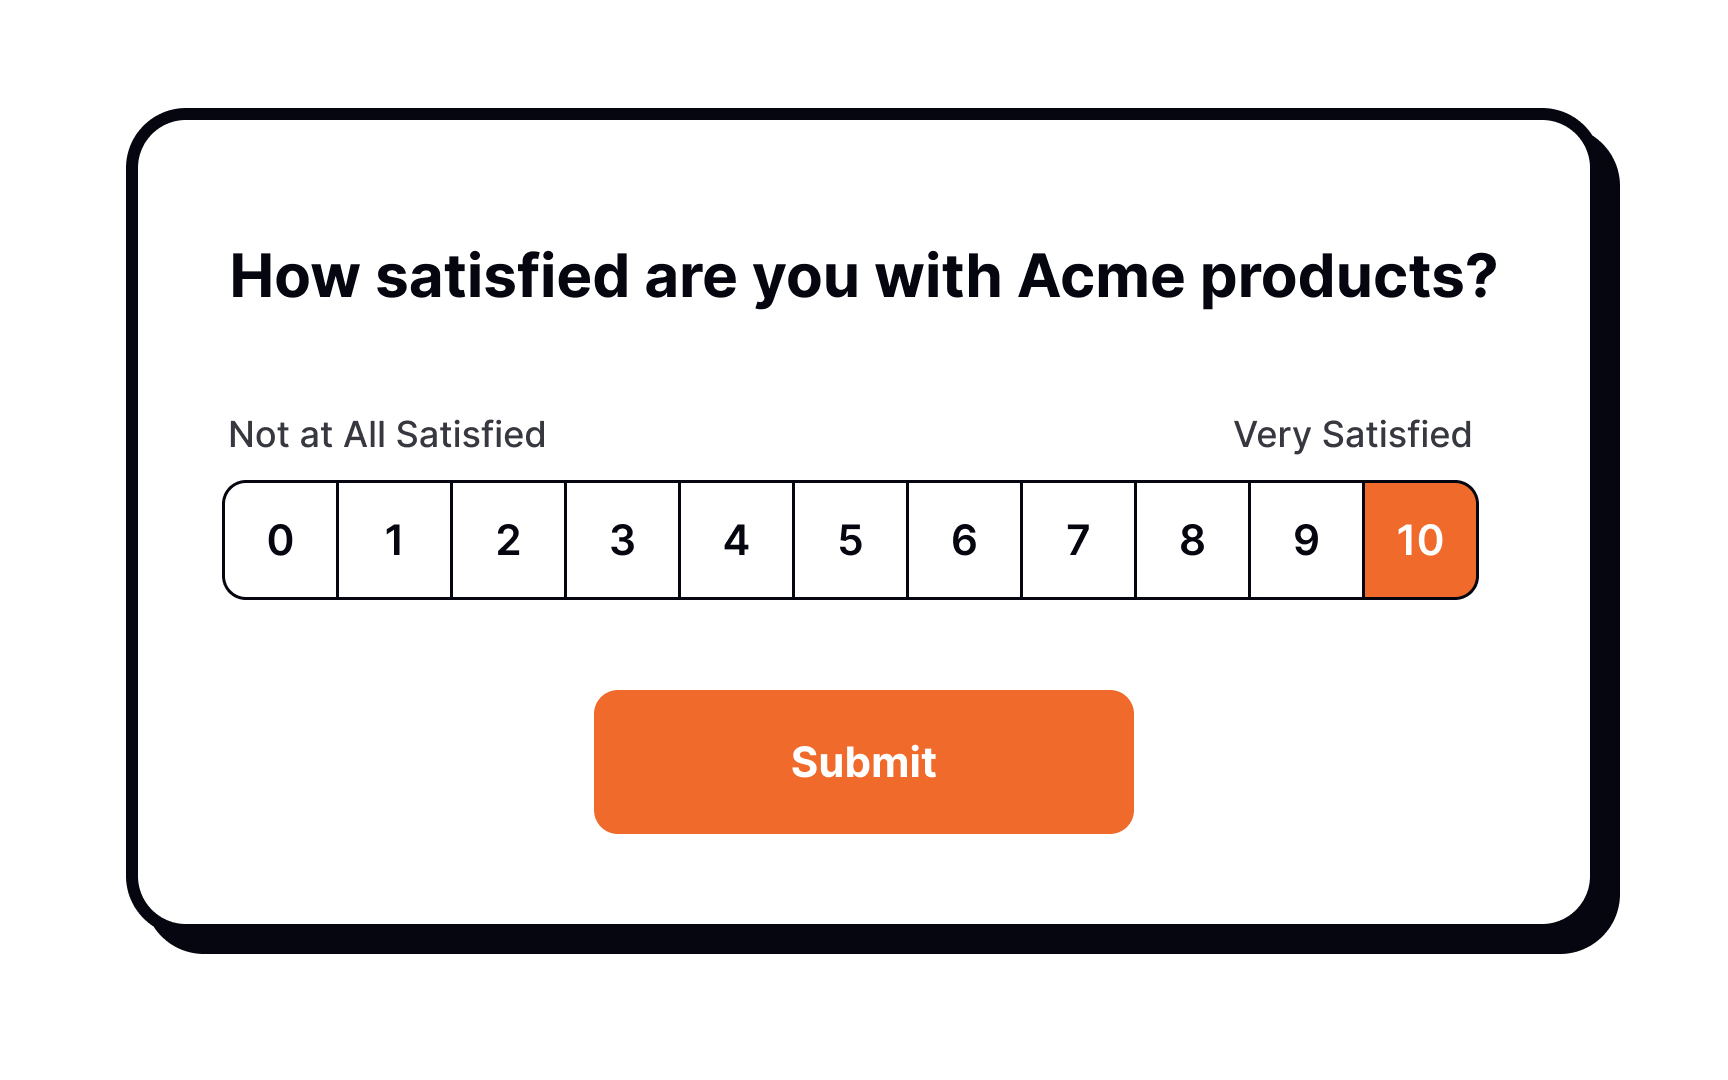Choose rating 7 for the survey
The image size is (1728, 1080).
click(1077, 539)
